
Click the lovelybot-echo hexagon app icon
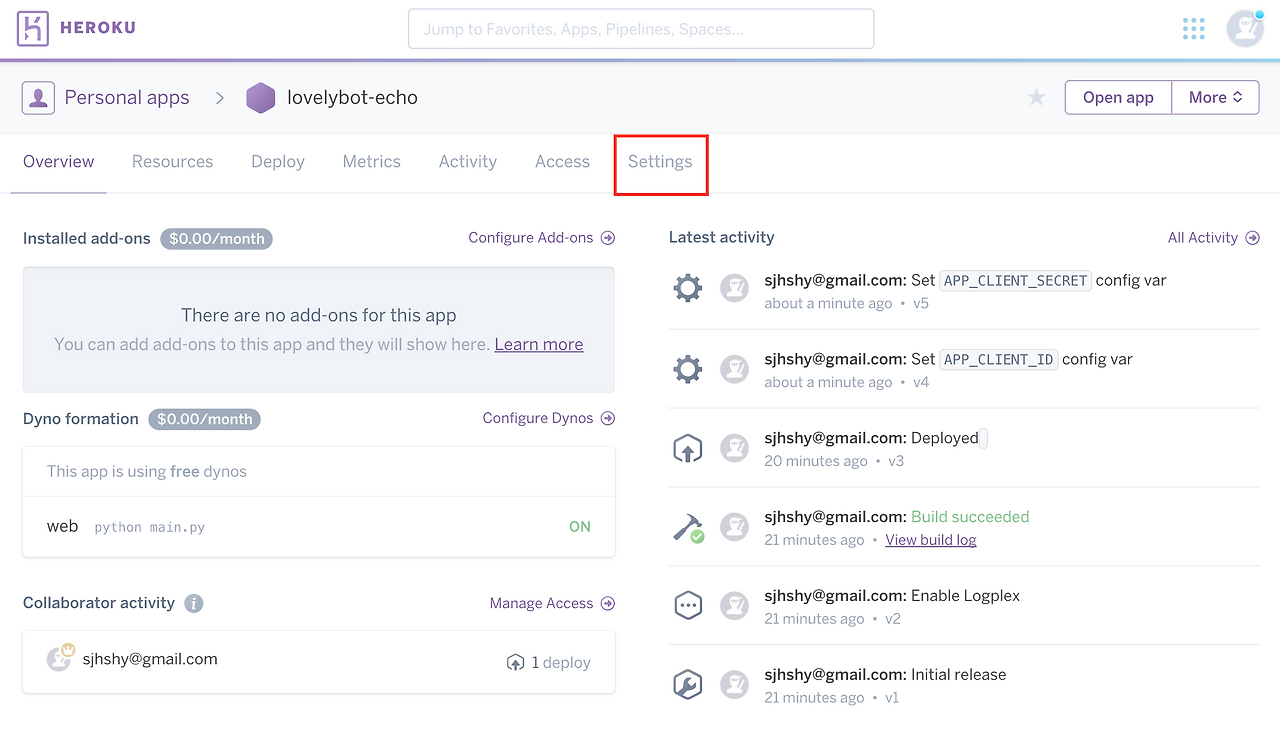pyautogui.click(x=261, y=98)
